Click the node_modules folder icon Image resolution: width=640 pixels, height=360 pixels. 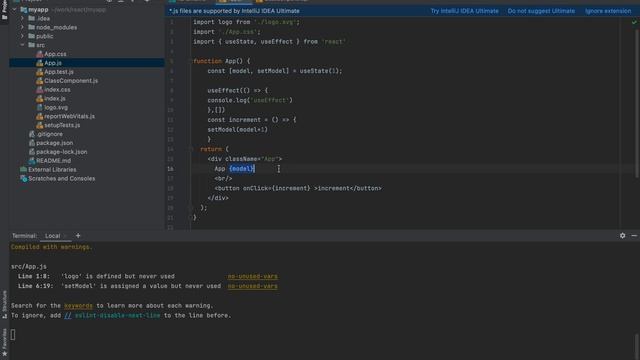31,27
